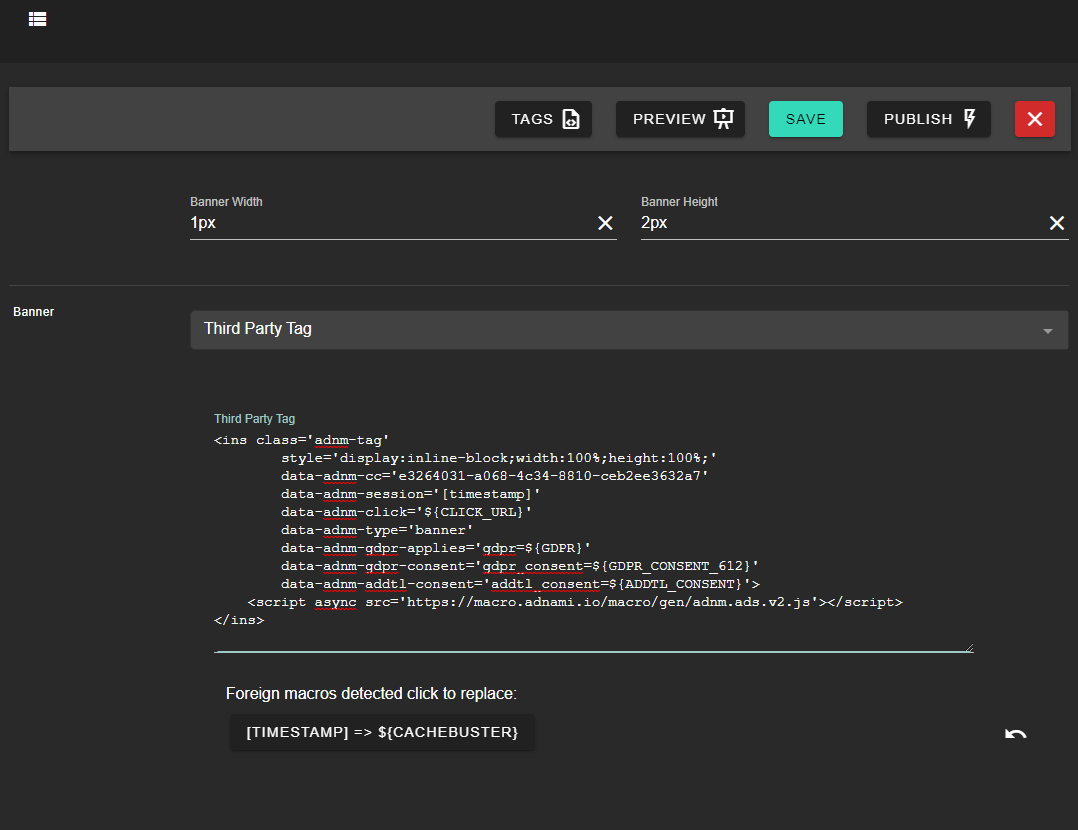The width and height of the screenshot is (1078, 830).
Task: Click the 'Banner Height' label
Action: [x=679, y=201]
